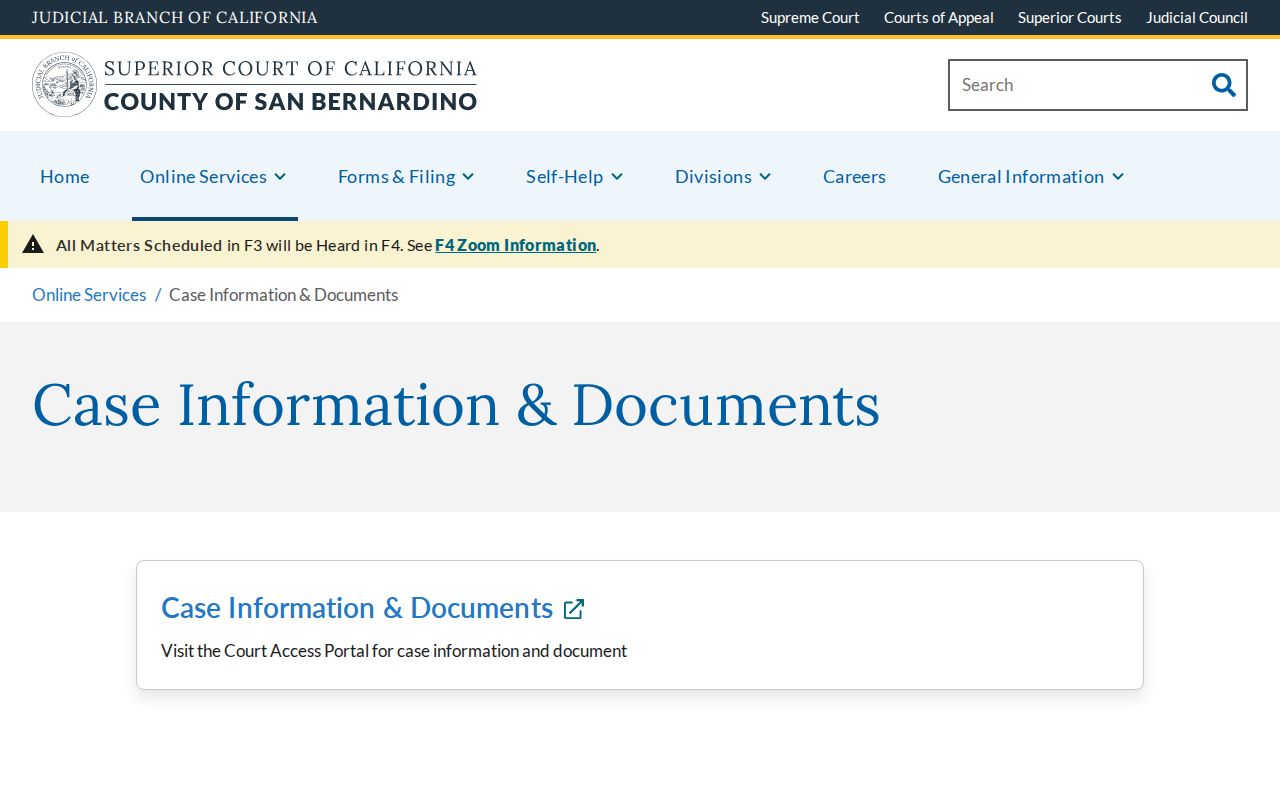1280x800 pixels.
Task: Expand the Divisions menu
Action: coord(723,176)
